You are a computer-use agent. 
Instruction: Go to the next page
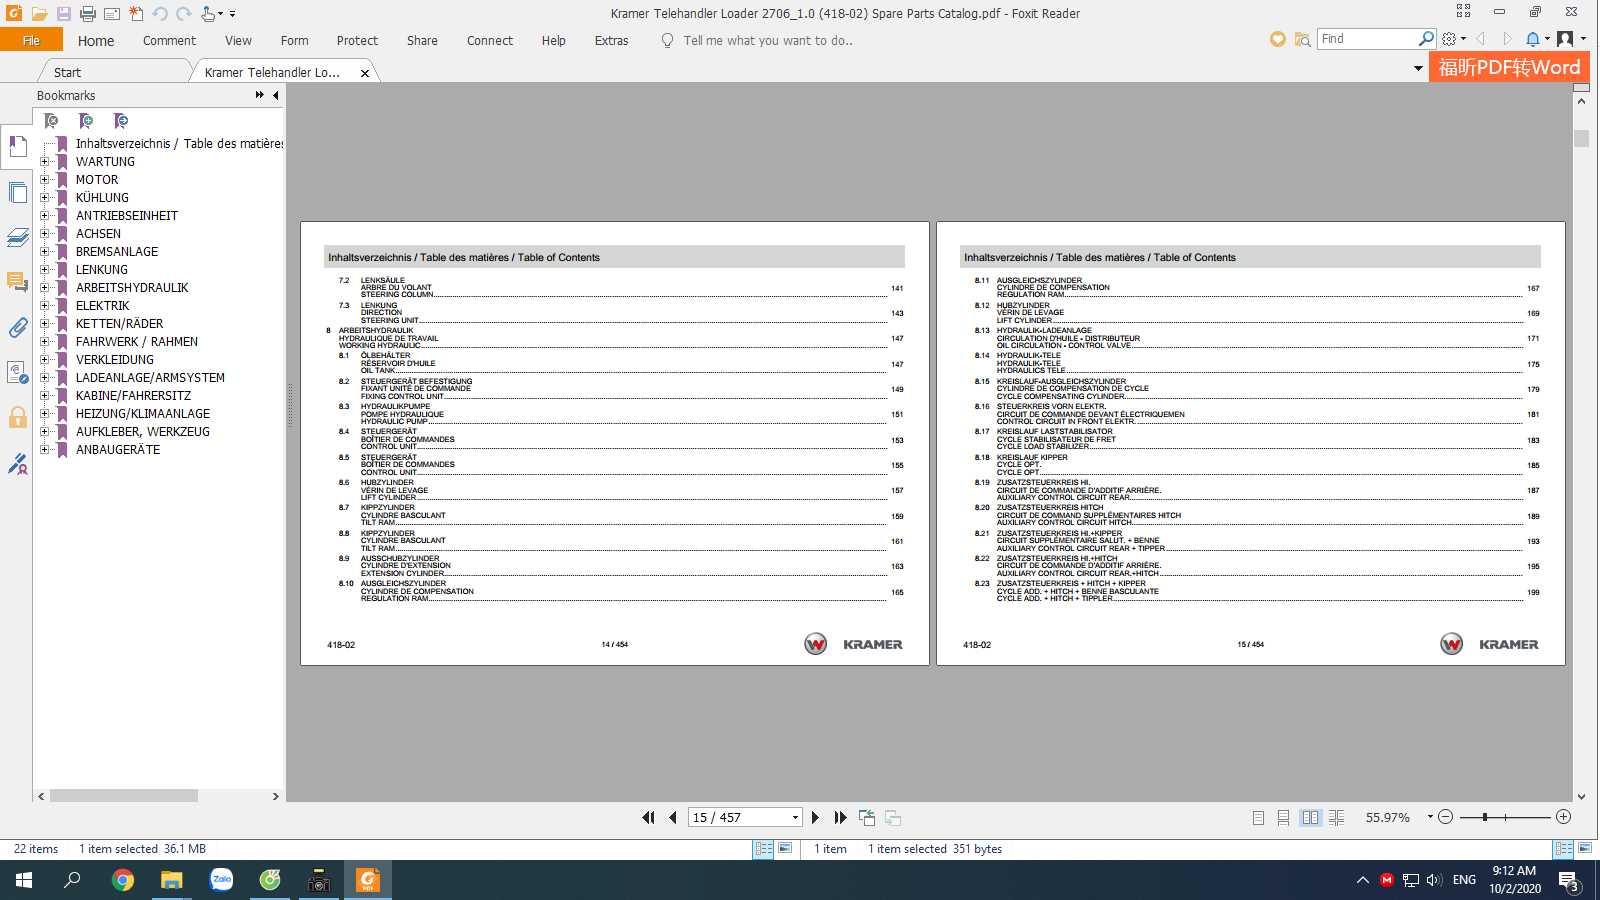click(815, 818)
